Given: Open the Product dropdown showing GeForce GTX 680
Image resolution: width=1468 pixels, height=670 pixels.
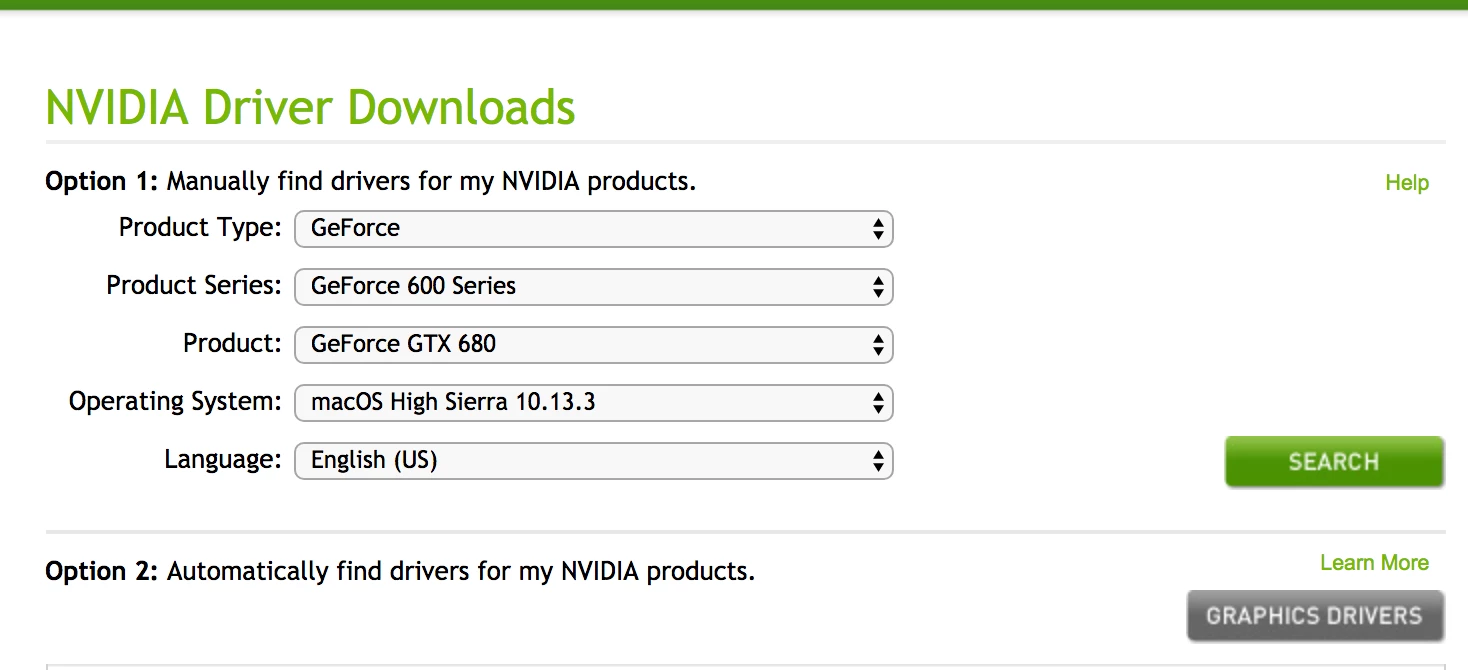Looking at the screenshot, I should [x=593, y=344].
